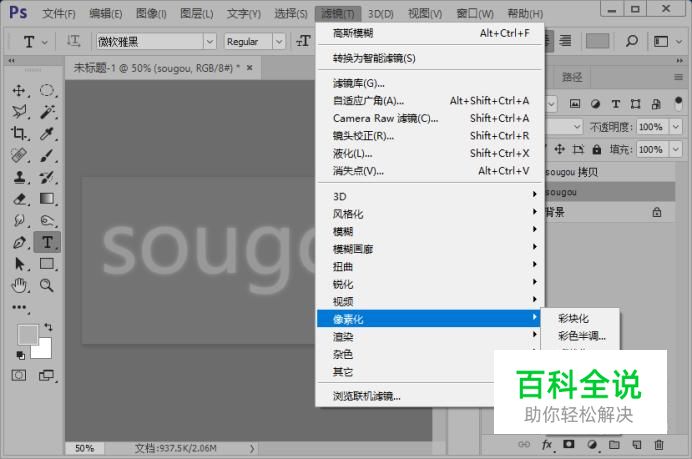Toggle lock all for the layer
This screenshot has width=692, height=459.
click(597, 150)
